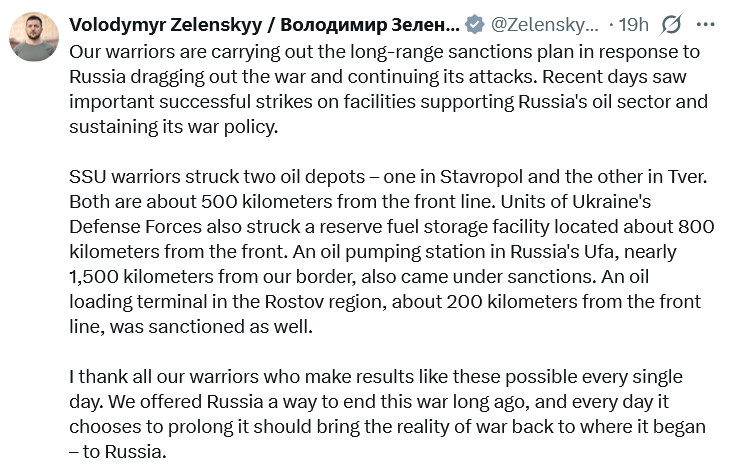Click the text "1,500 kilometers"

tap(141, 277)
